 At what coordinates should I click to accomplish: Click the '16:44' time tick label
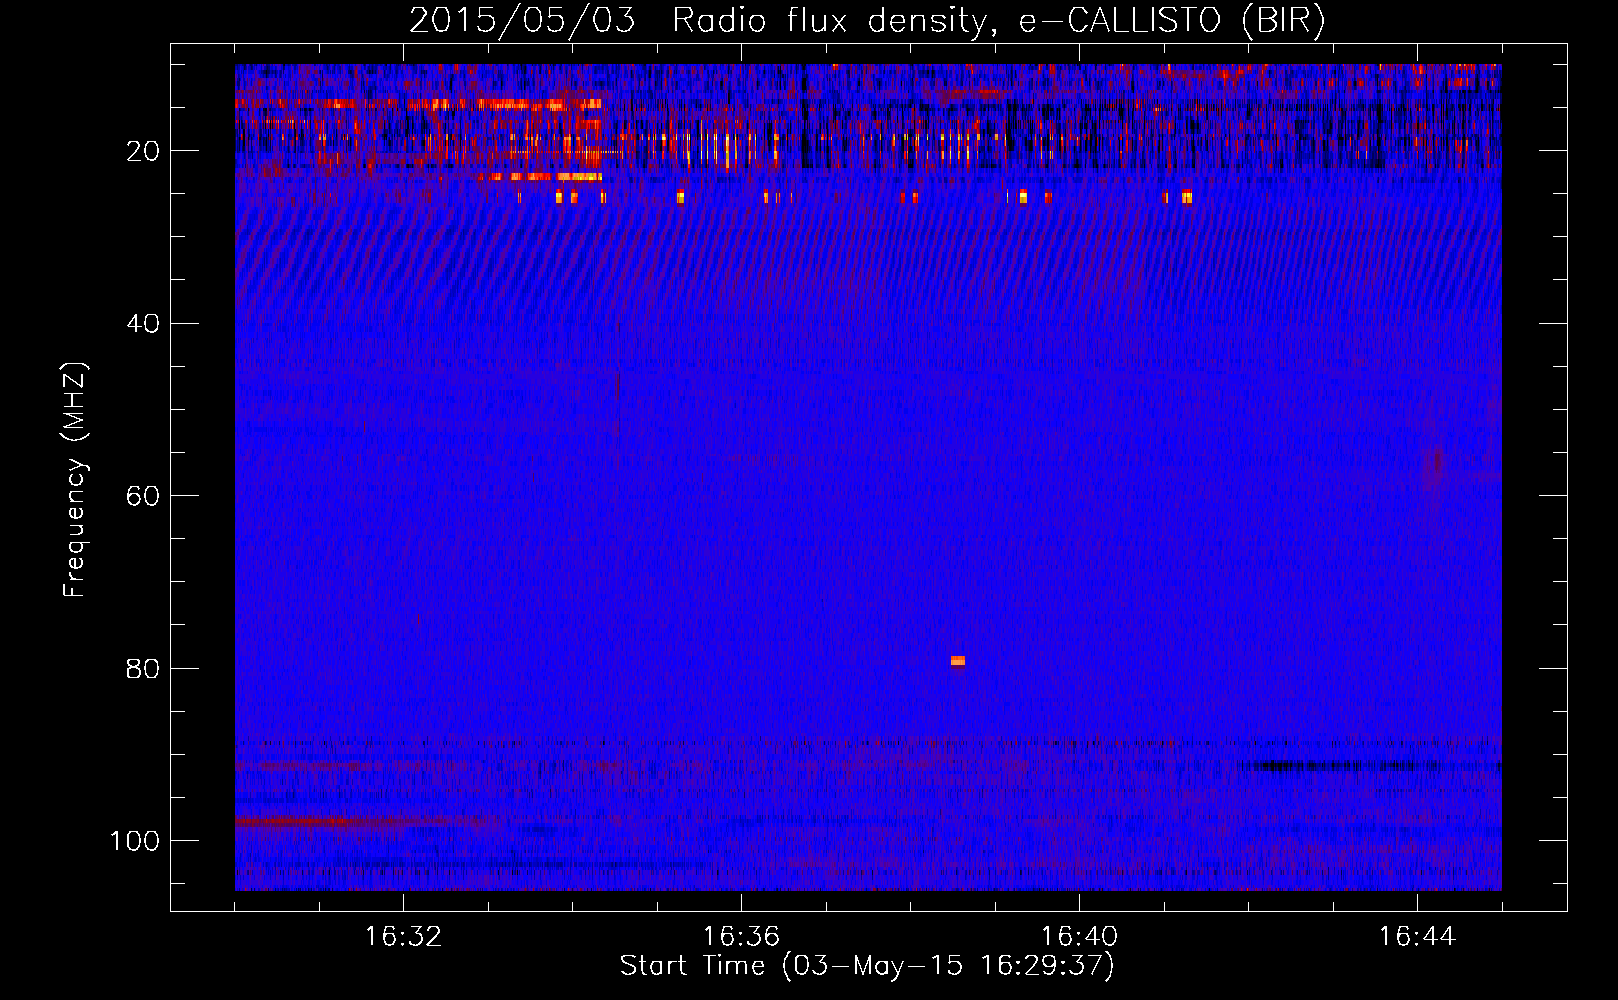tap(1417, 937)
